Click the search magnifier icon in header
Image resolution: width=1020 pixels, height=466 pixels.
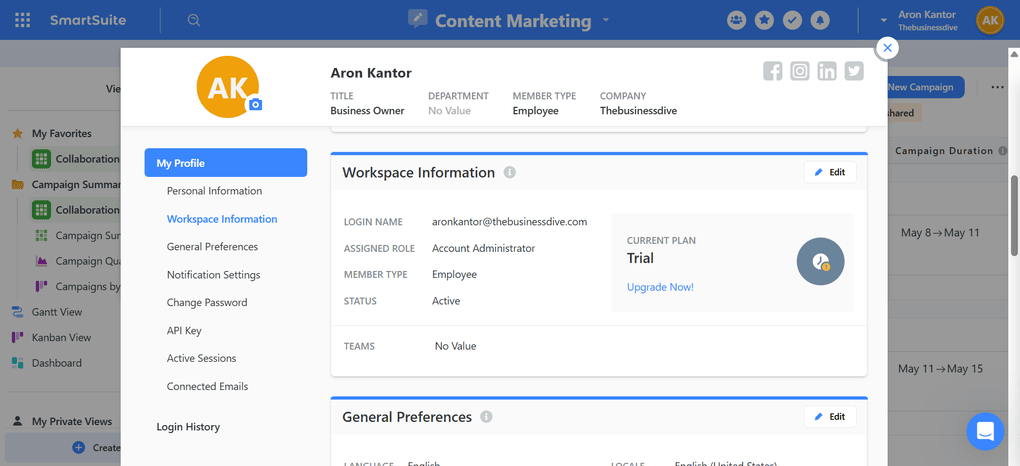193,20
